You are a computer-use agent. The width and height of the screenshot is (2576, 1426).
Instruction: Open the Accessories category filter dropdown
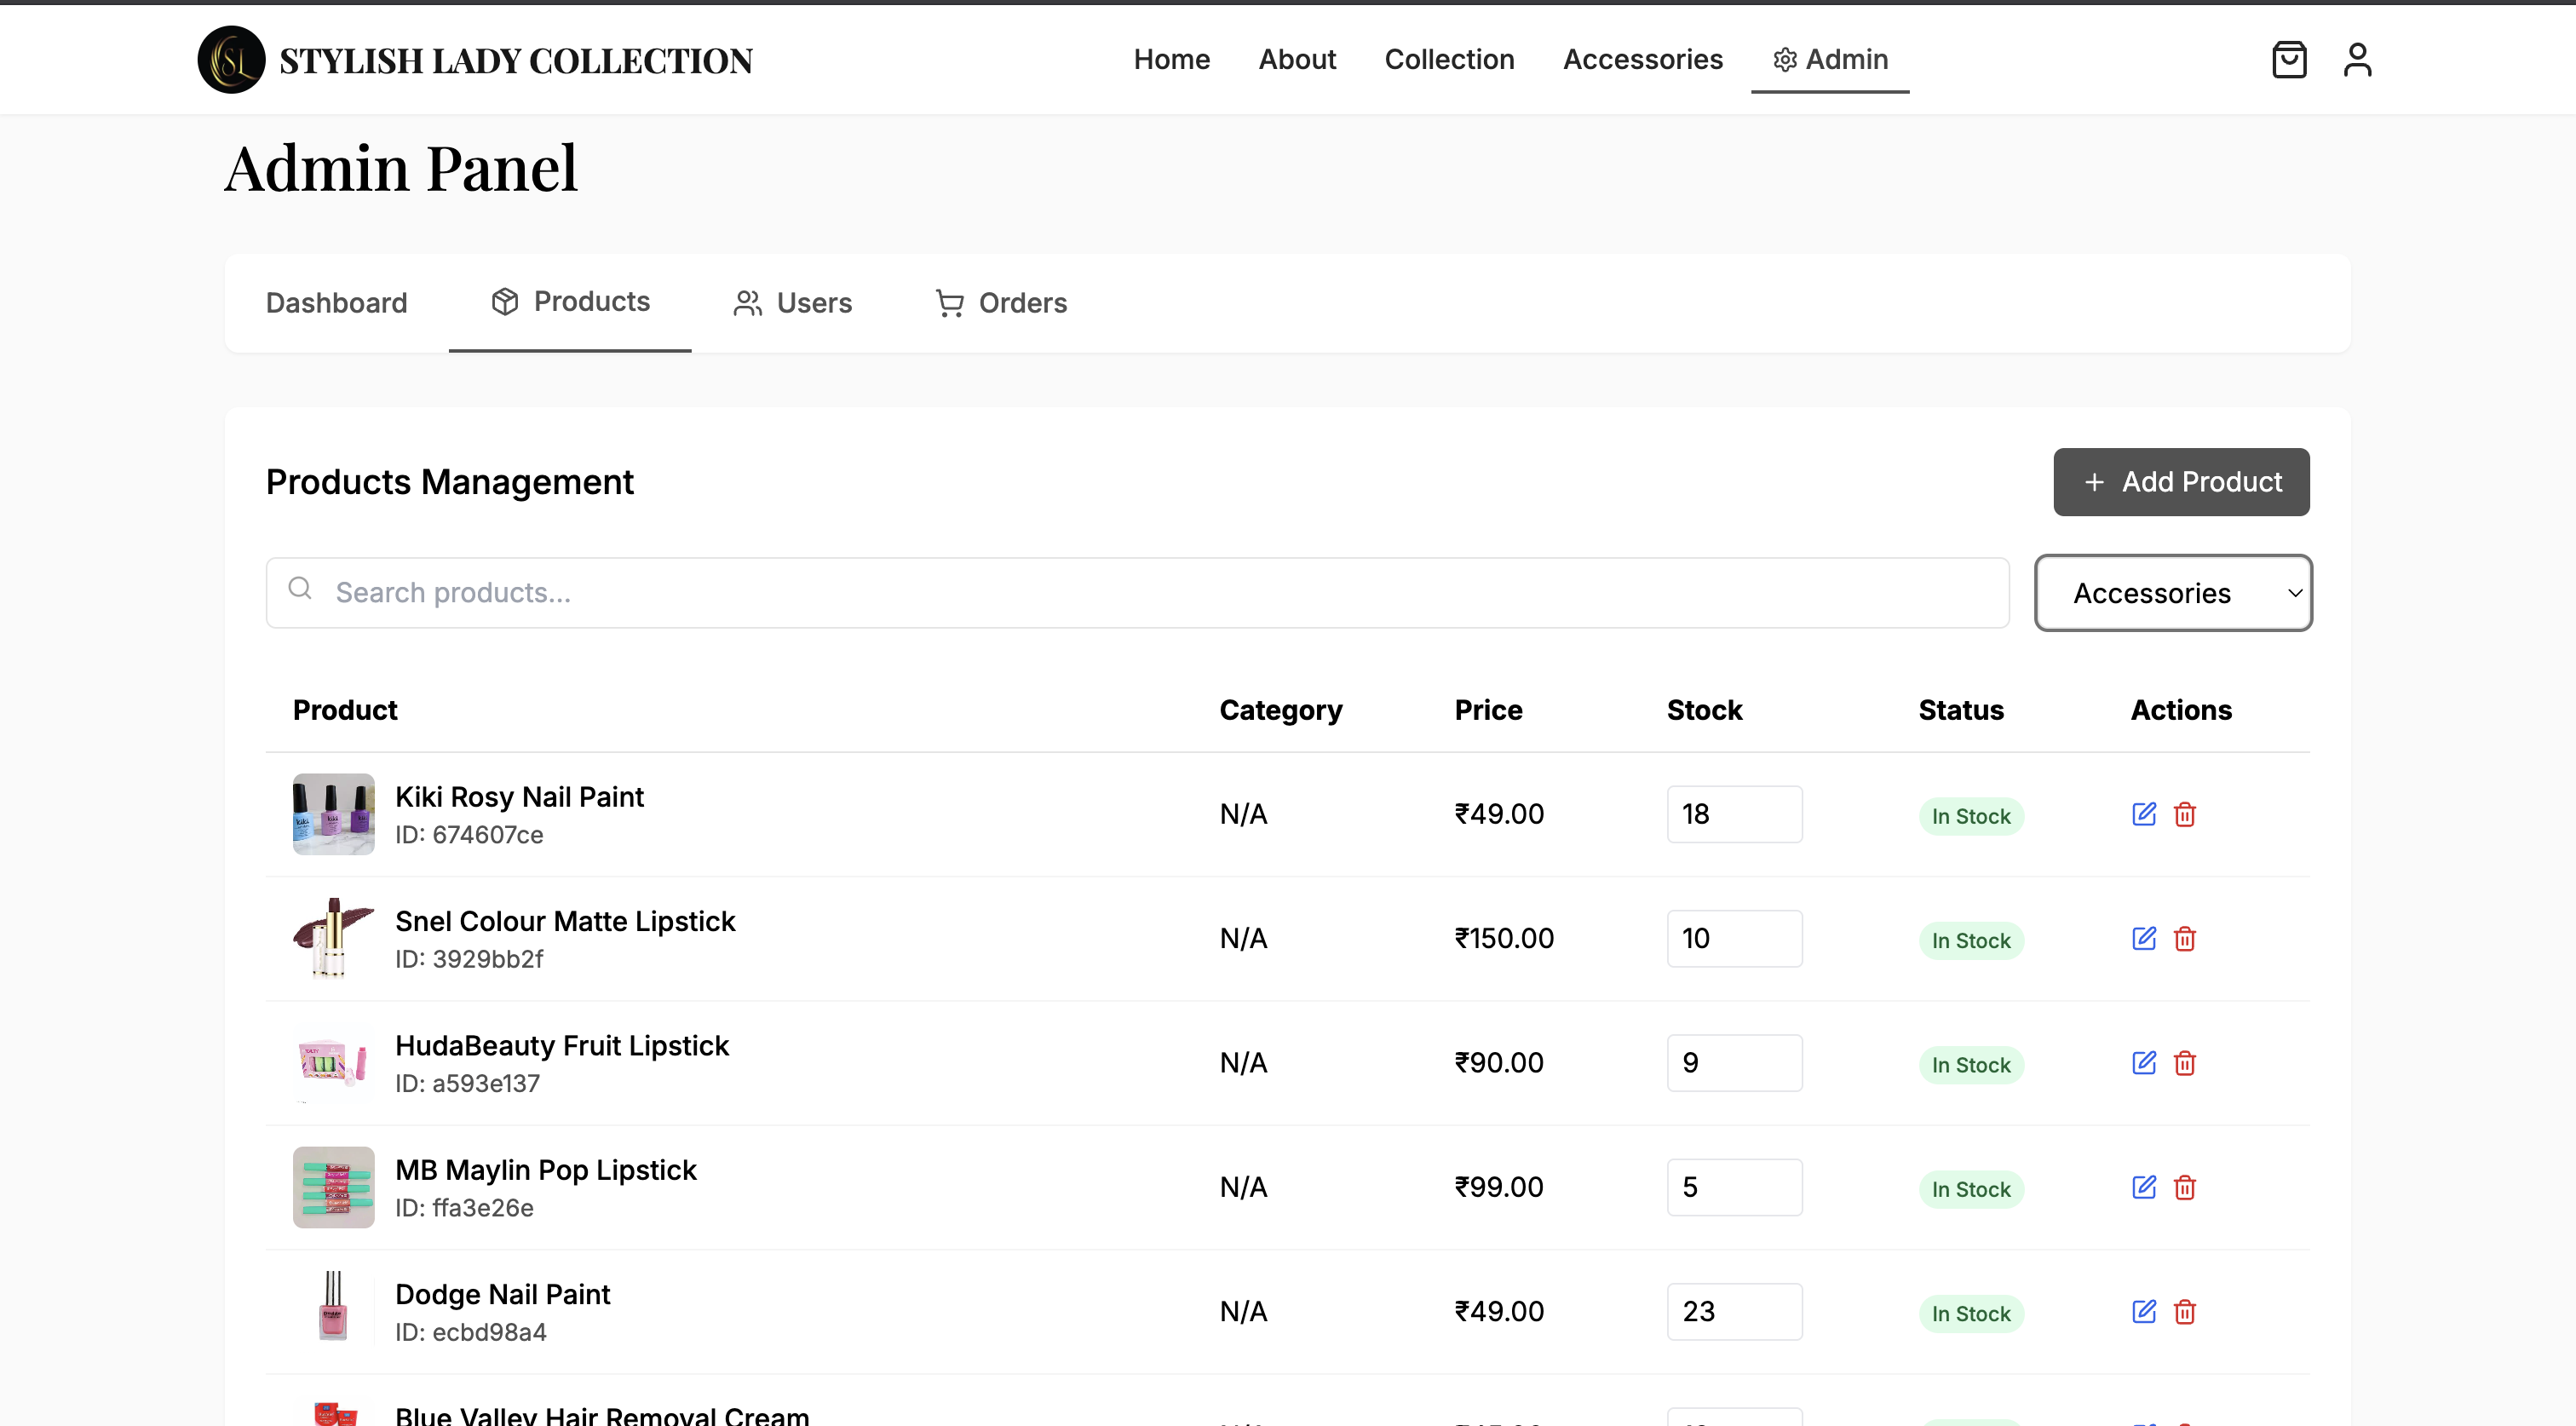(2172, 593)
